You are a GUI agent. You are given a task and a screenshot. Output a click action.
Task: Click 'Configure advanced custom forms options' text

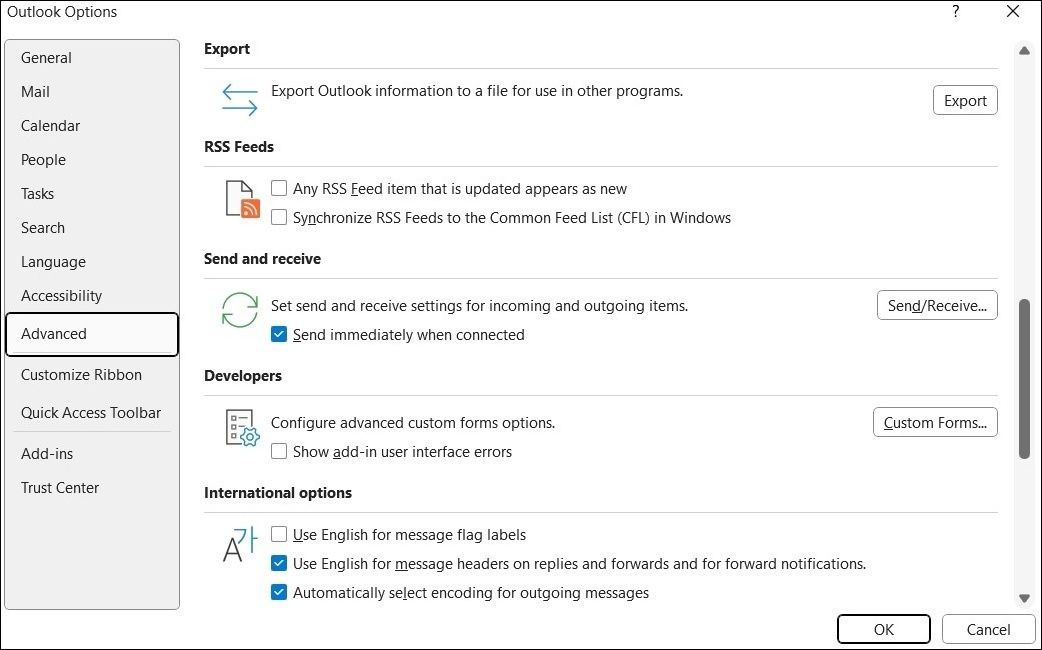413,423
